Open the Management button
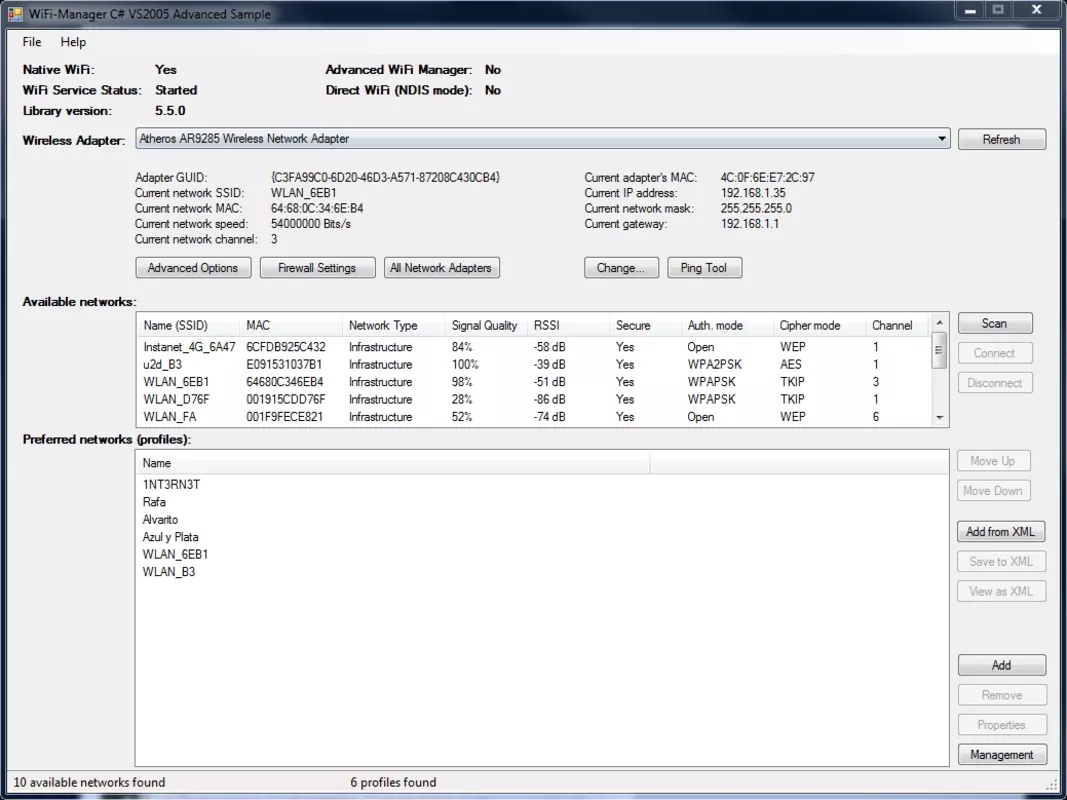This screenshot has width=1067, height=800. coord(1002,755)
